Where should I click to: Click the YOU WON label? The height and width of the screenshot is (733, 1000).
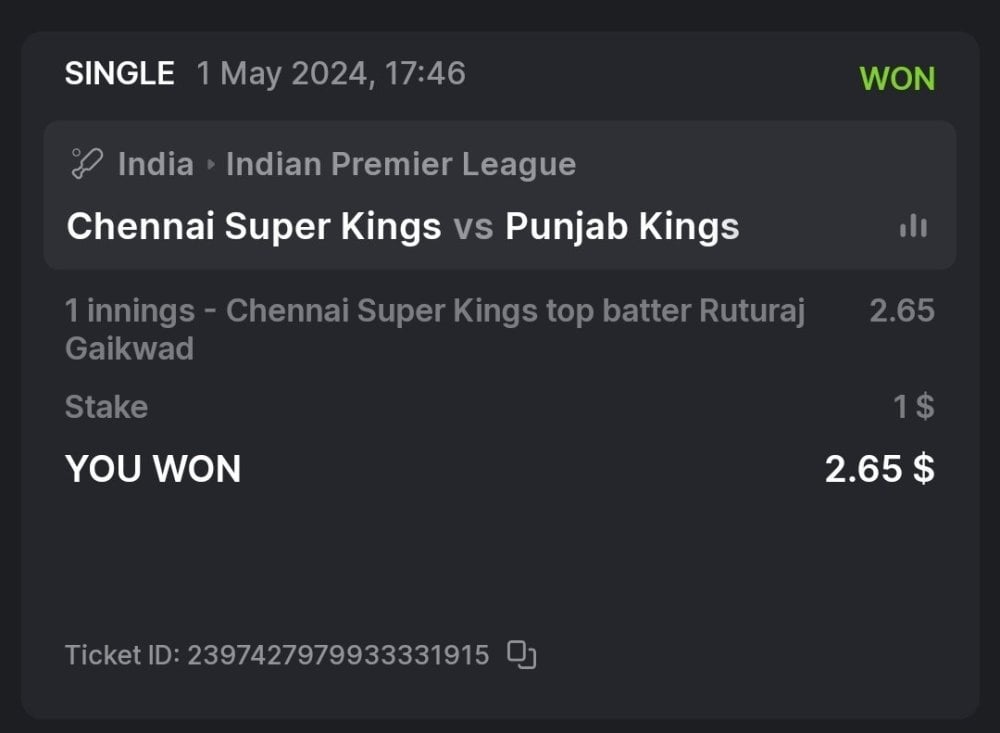pos(153,468)
